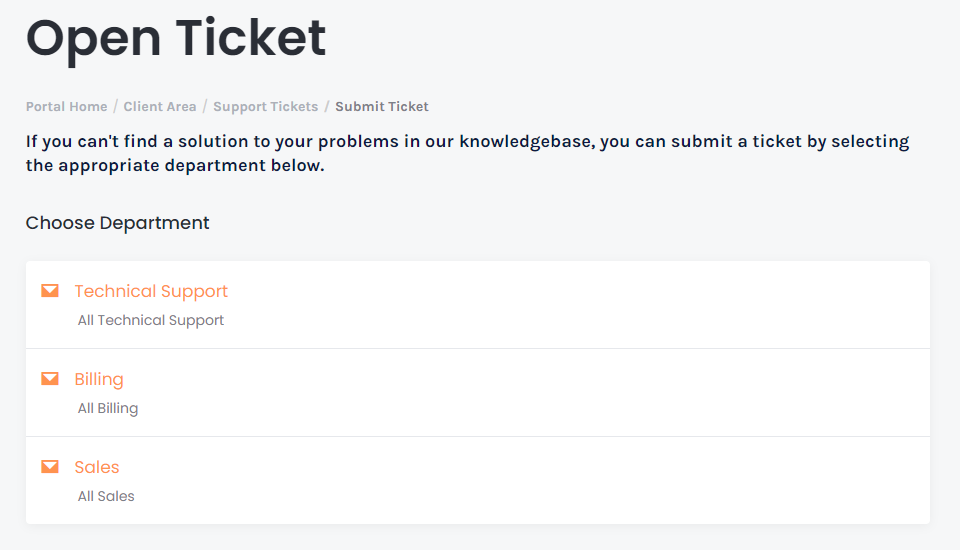Click the Choose Department heading
This screenshot has width=960, height=550.
118,223
